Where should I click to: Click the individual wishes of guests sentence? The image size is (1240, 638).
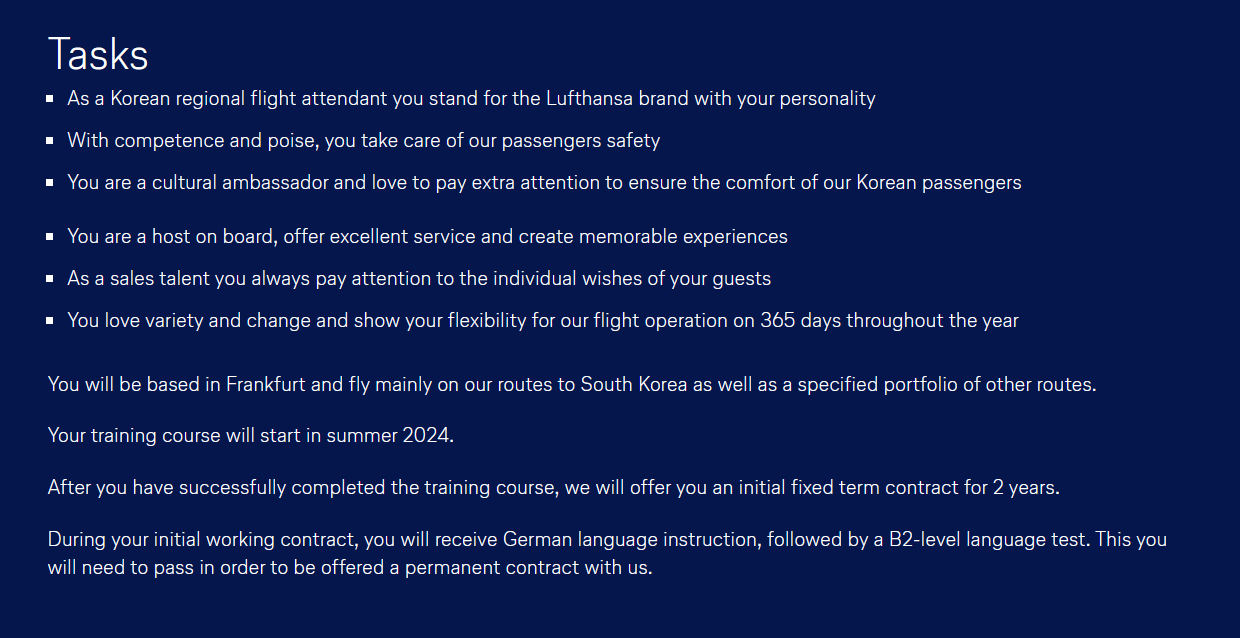point(419,279)
